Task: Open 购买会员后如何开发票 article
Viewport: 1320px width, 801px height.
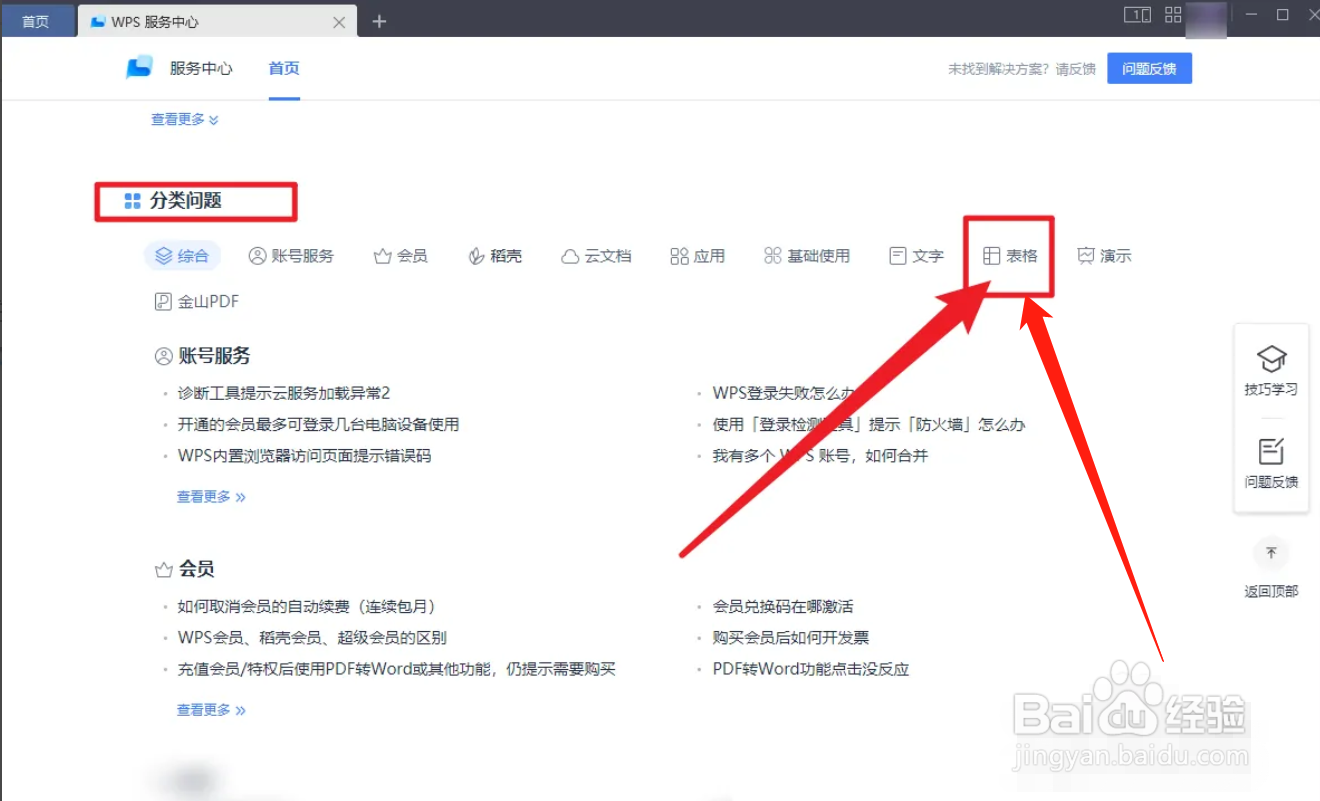Action: (x=790, y=638)
